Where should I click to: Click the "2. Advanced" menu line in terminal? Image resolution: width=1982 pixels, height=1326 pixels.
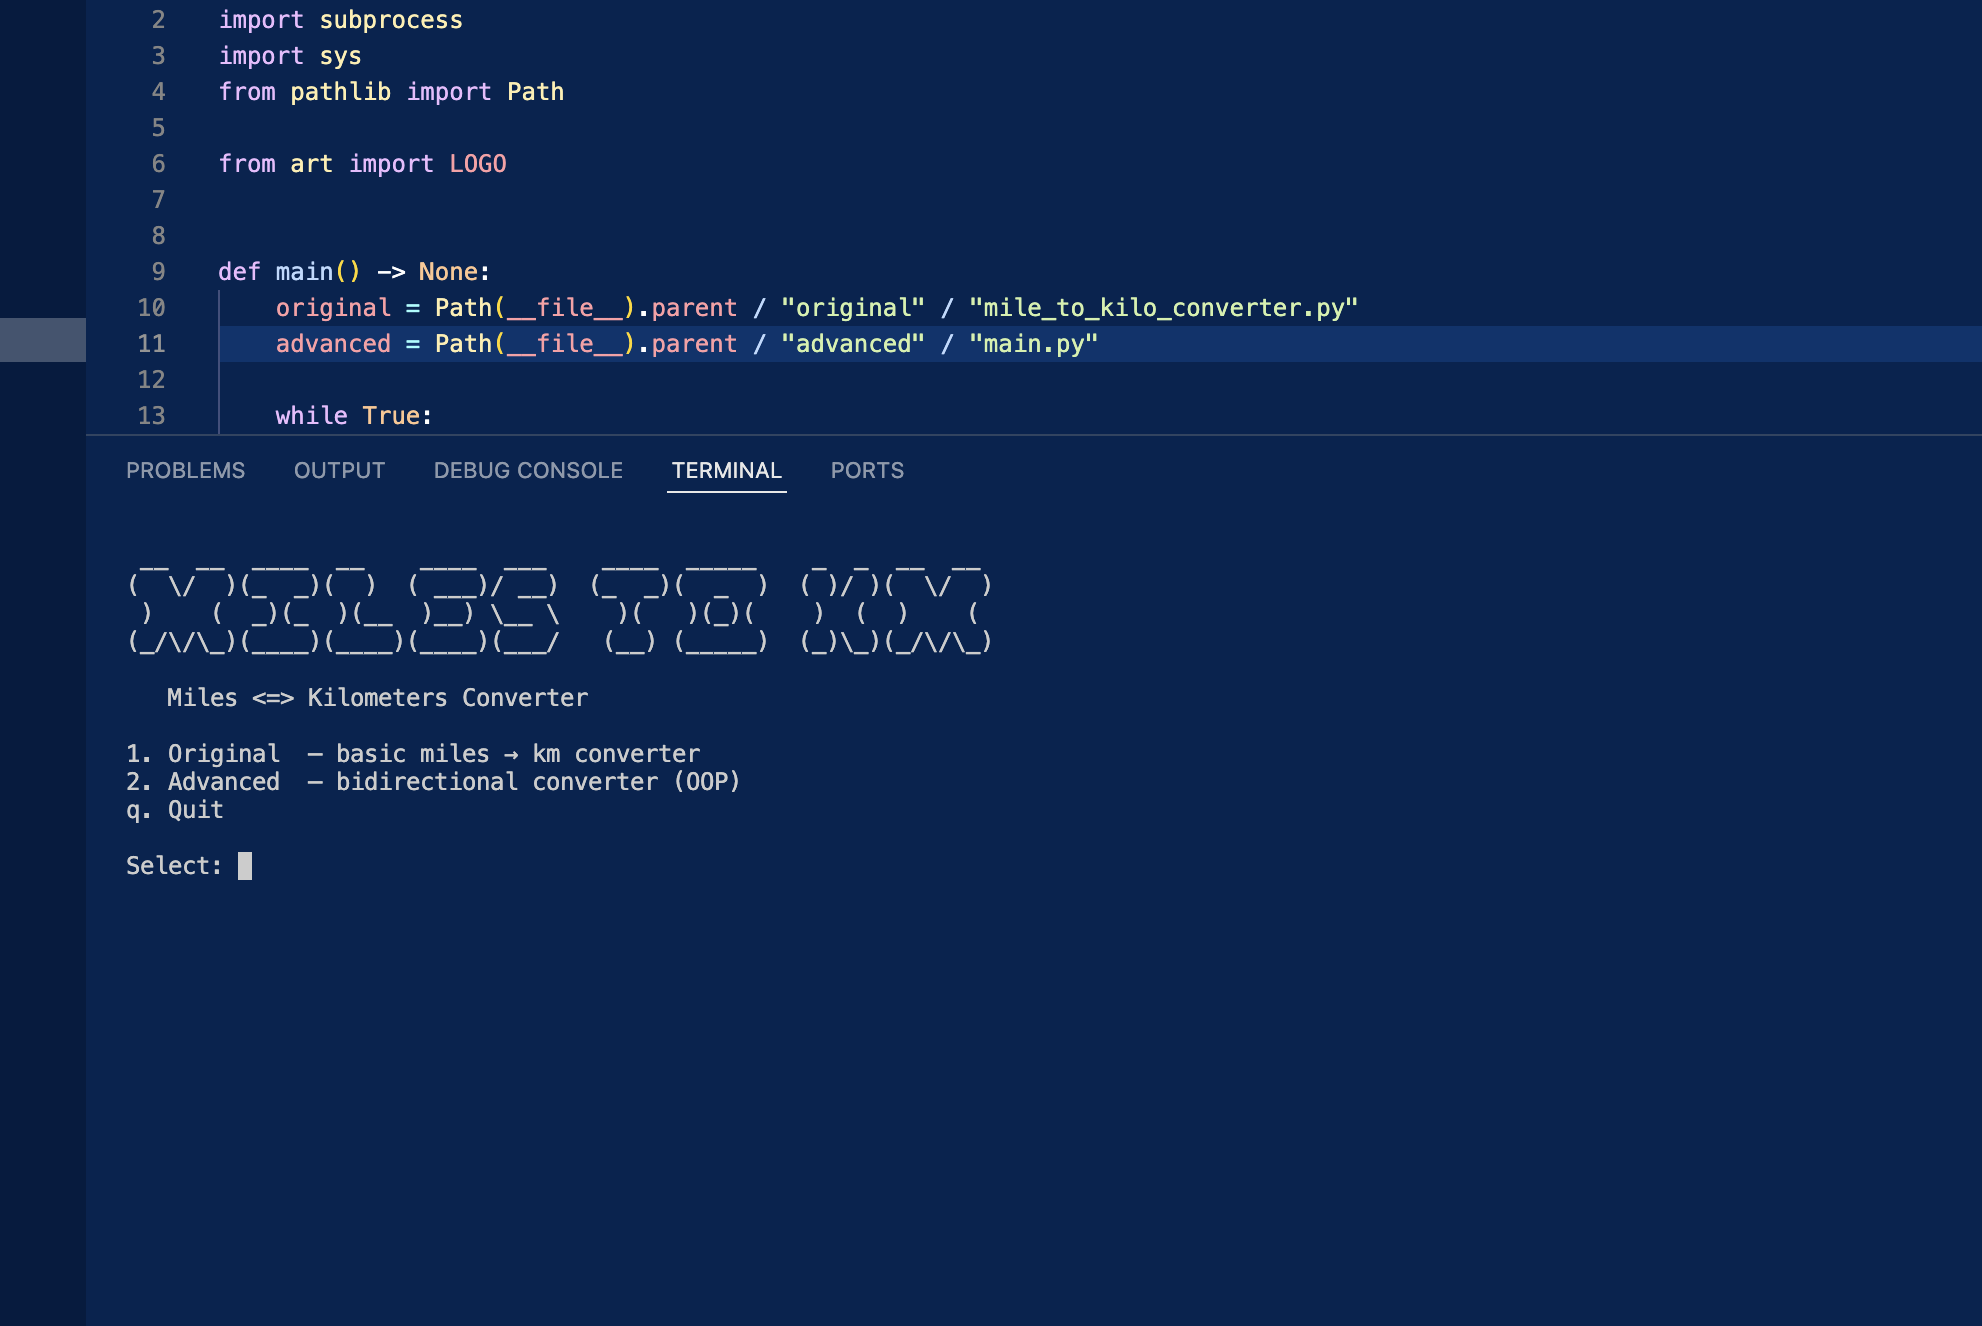433,782
